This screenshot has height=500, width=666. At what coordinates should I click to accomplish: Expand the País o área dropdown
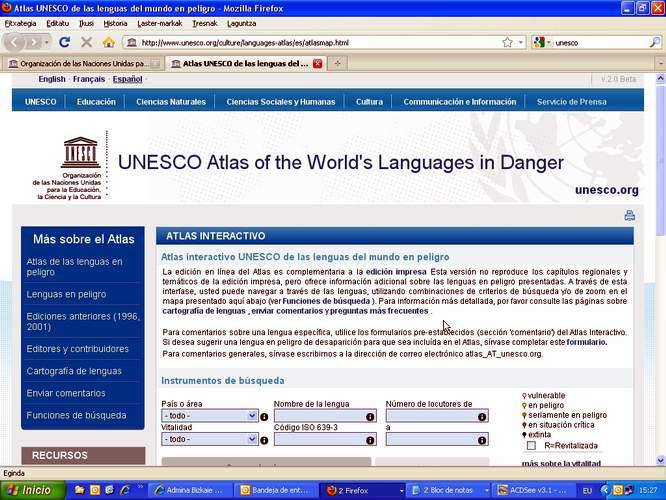252,415
